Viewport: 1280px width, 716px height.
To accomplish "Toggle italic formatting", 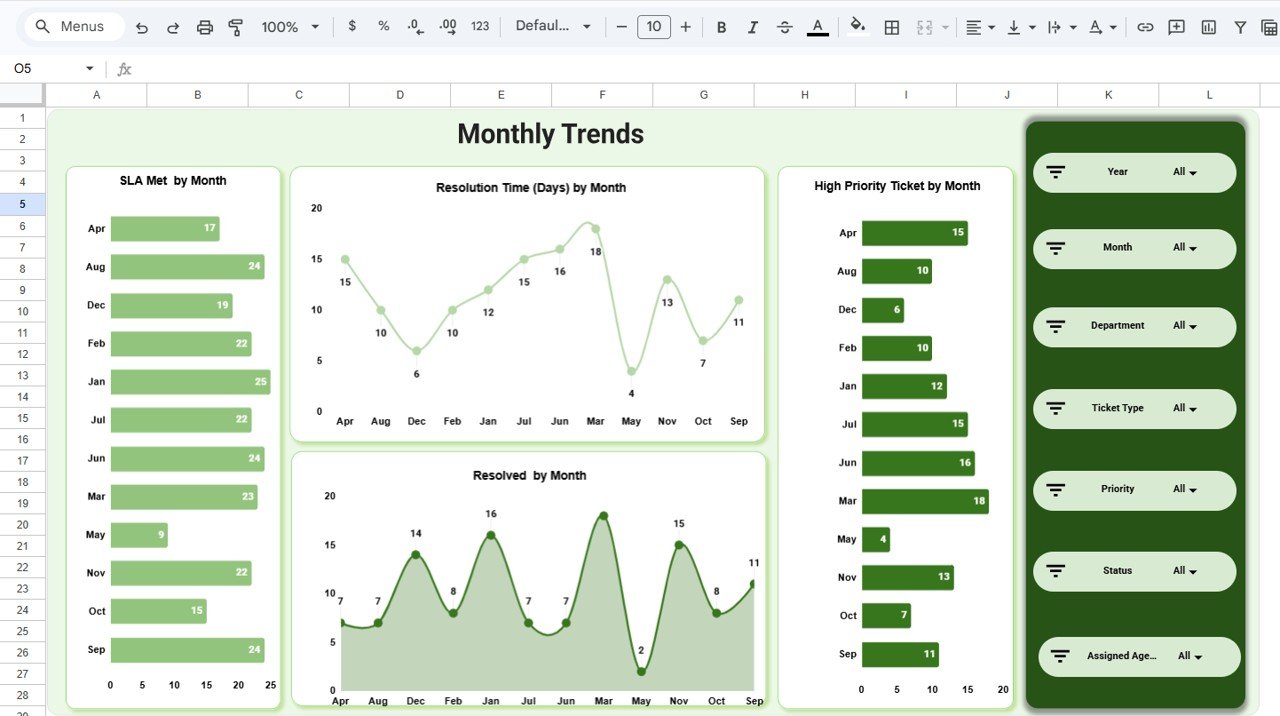I will [x=753, y=27].
